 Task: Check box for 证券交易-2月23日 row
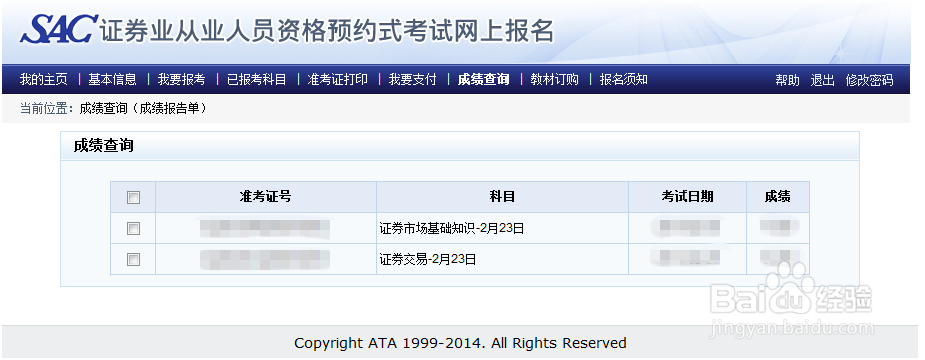point(133,259)
